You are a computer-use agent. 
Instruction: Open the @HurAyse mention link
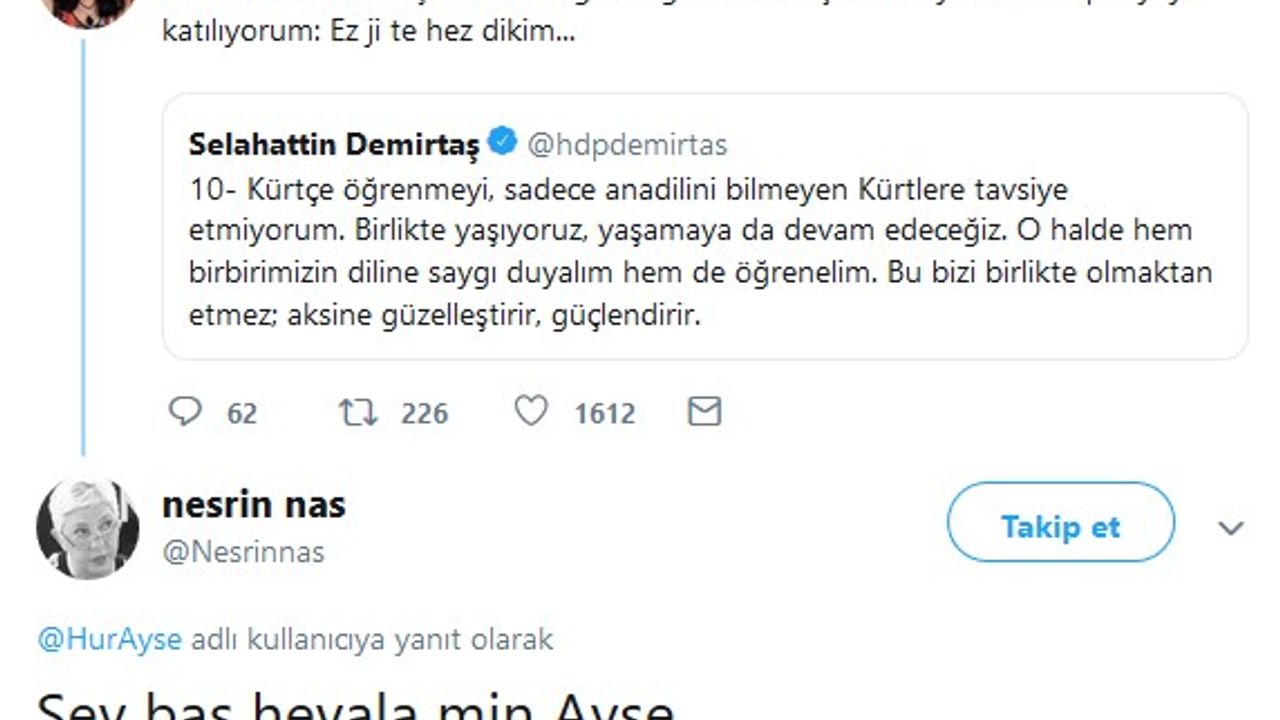[x=110, y=639]
